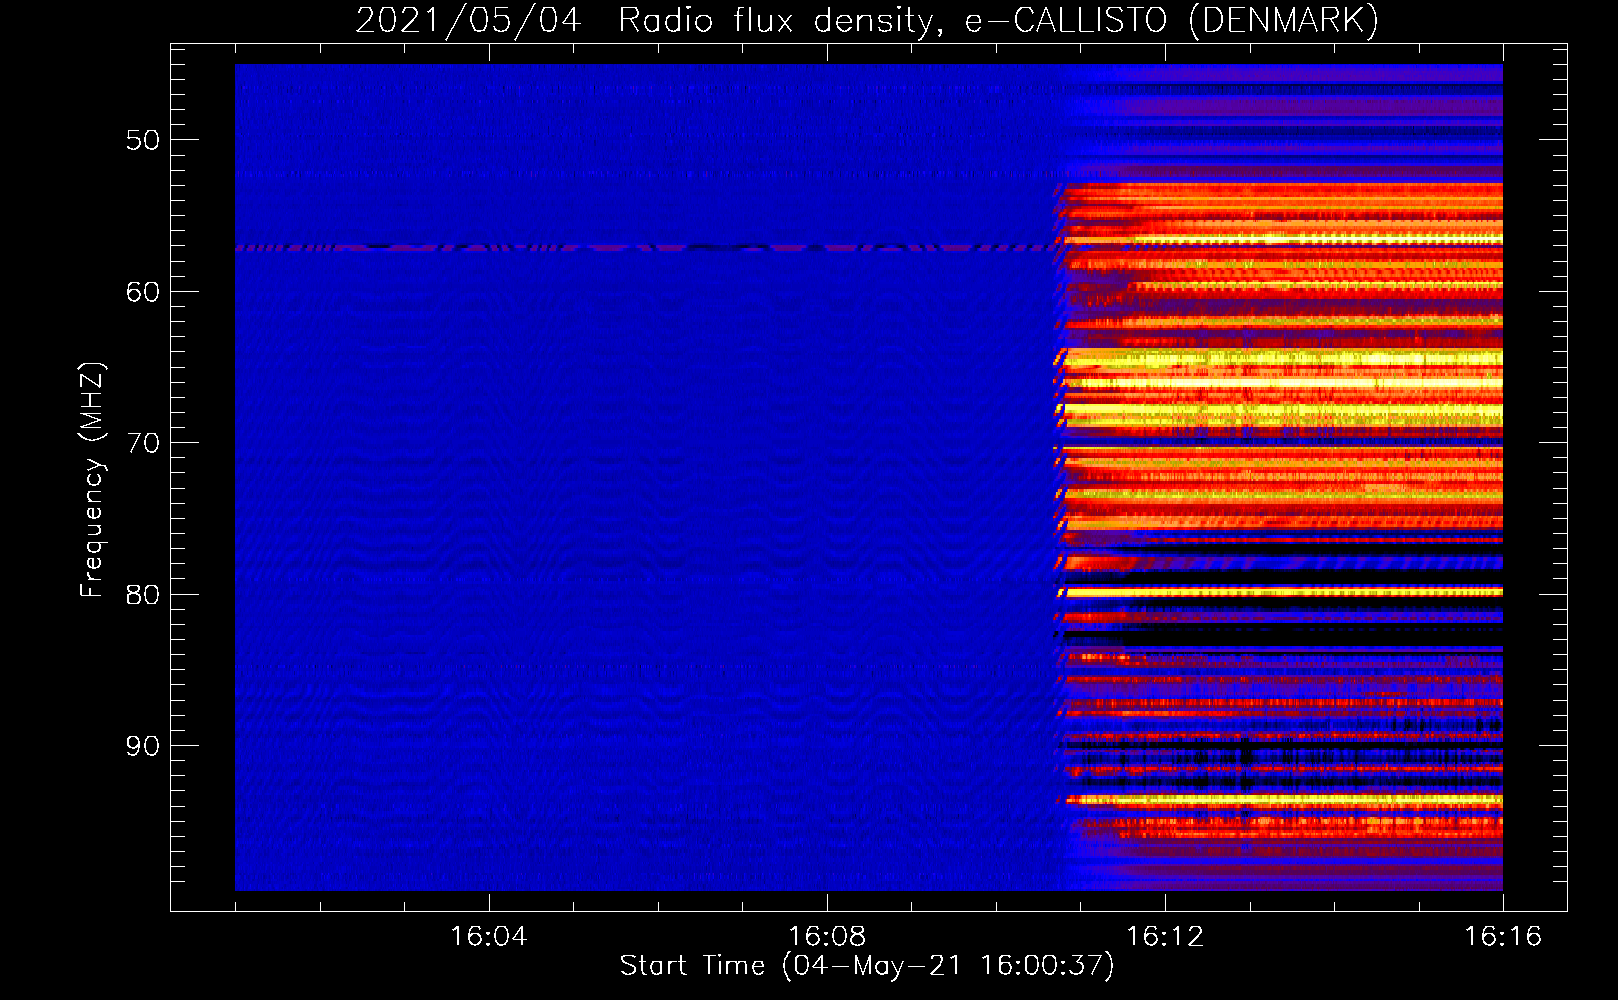This screenshot has width=1618, height=1000.
Task: Click the 16:16 time axis label
Action: pyautogui.click(x=1503, y=937)
